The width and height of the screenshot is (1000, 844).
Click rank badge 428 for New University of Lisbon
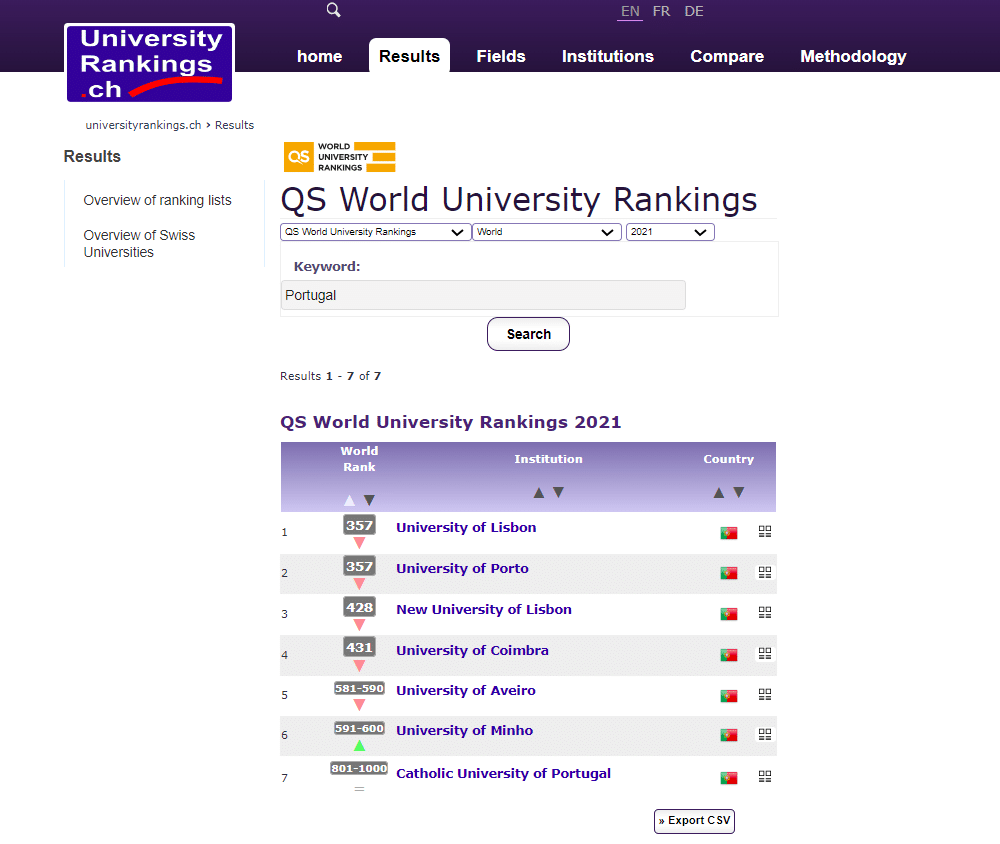(x=359, y=607)
